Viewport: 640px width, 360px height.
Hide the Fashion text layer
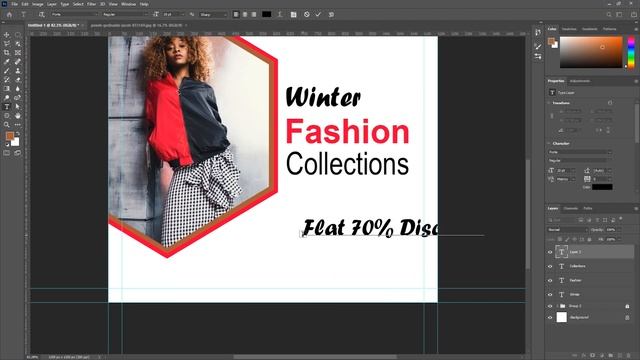[550, 280]
